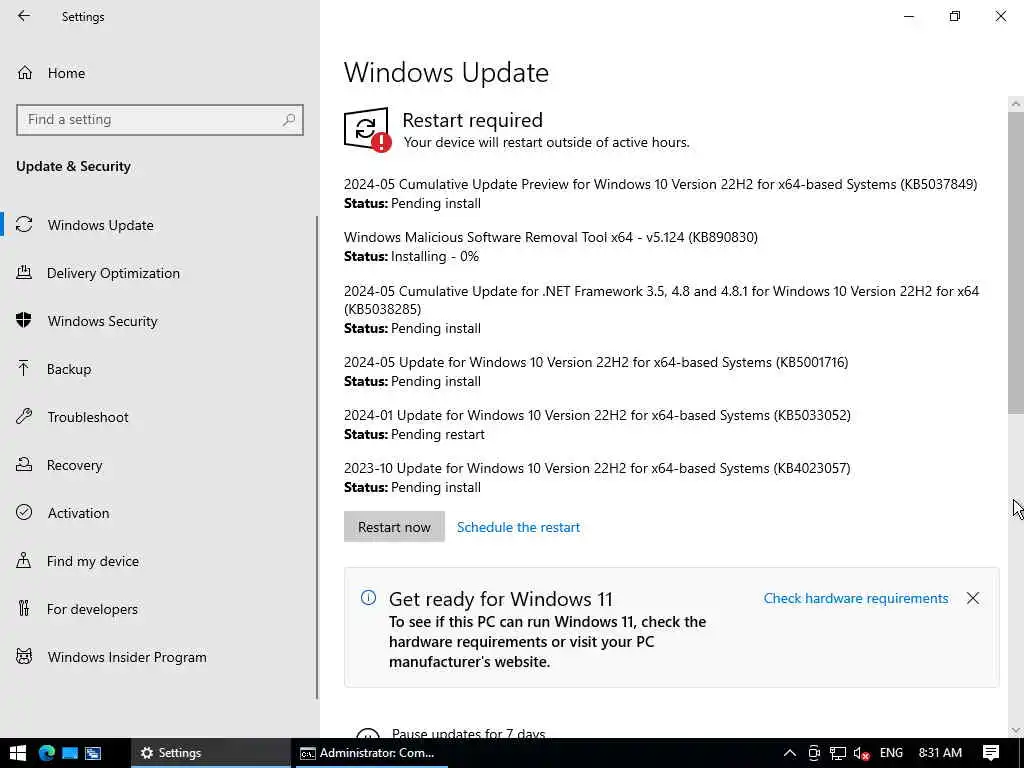Open the Windows Start menu

pyautogui.click(x=18, y=753)
